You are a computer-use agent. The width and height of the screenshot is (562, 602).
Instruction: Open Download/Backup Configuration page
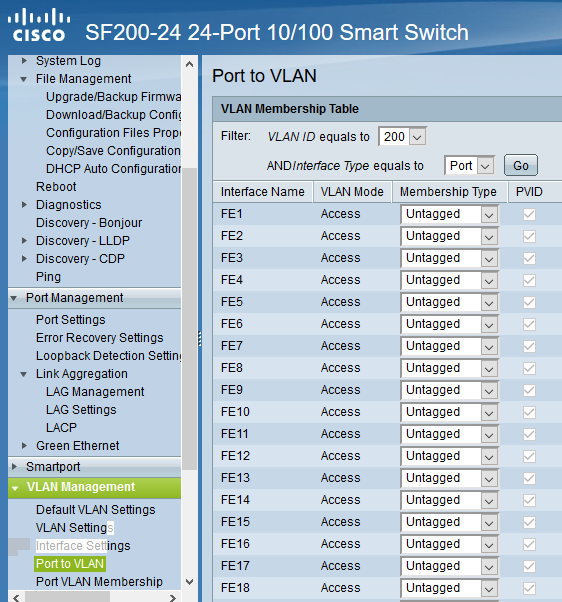click(x=113, y=115)
